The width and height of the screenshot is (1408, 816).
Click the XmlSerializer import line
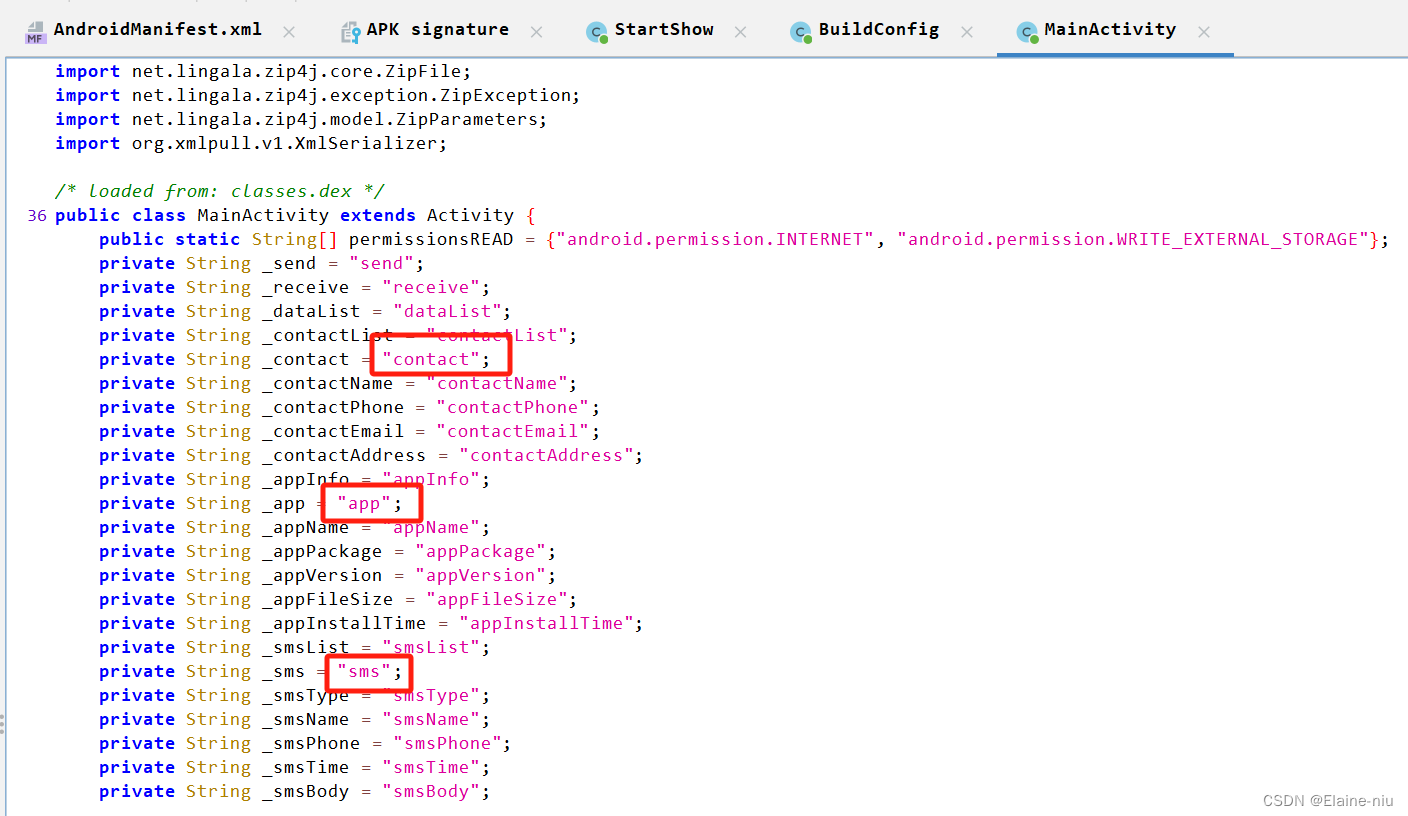click(x=251, y=143)
